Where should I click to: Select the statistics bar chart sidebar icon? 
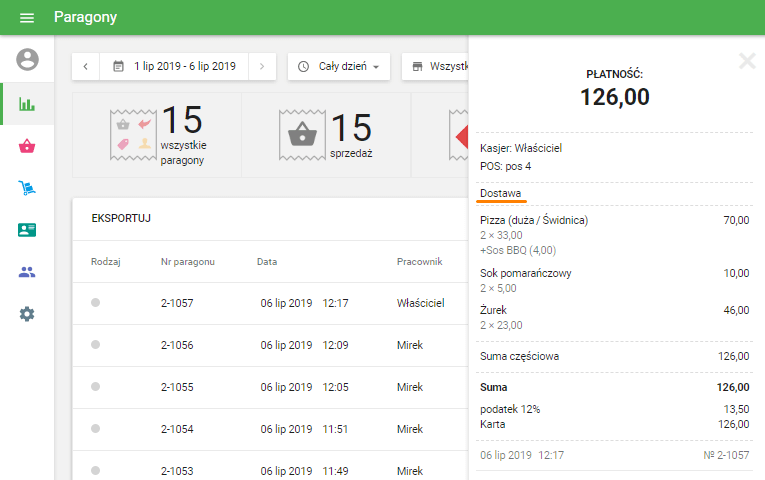coord(27,103)
